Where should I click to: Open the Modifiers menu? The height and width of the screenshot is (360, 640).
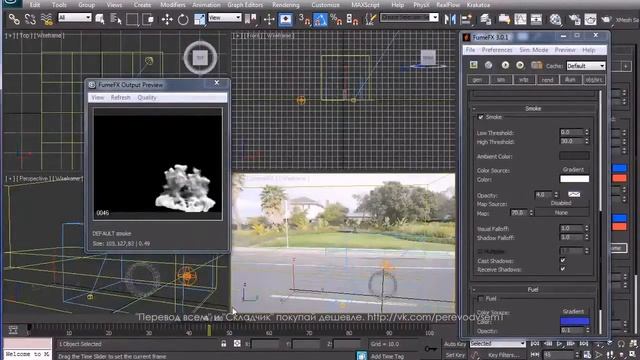tap(173, 5)
